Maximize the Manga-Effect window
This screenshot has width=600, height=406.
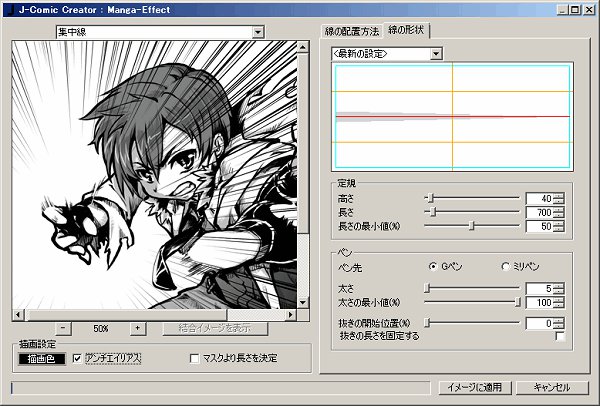pos(575,10)
